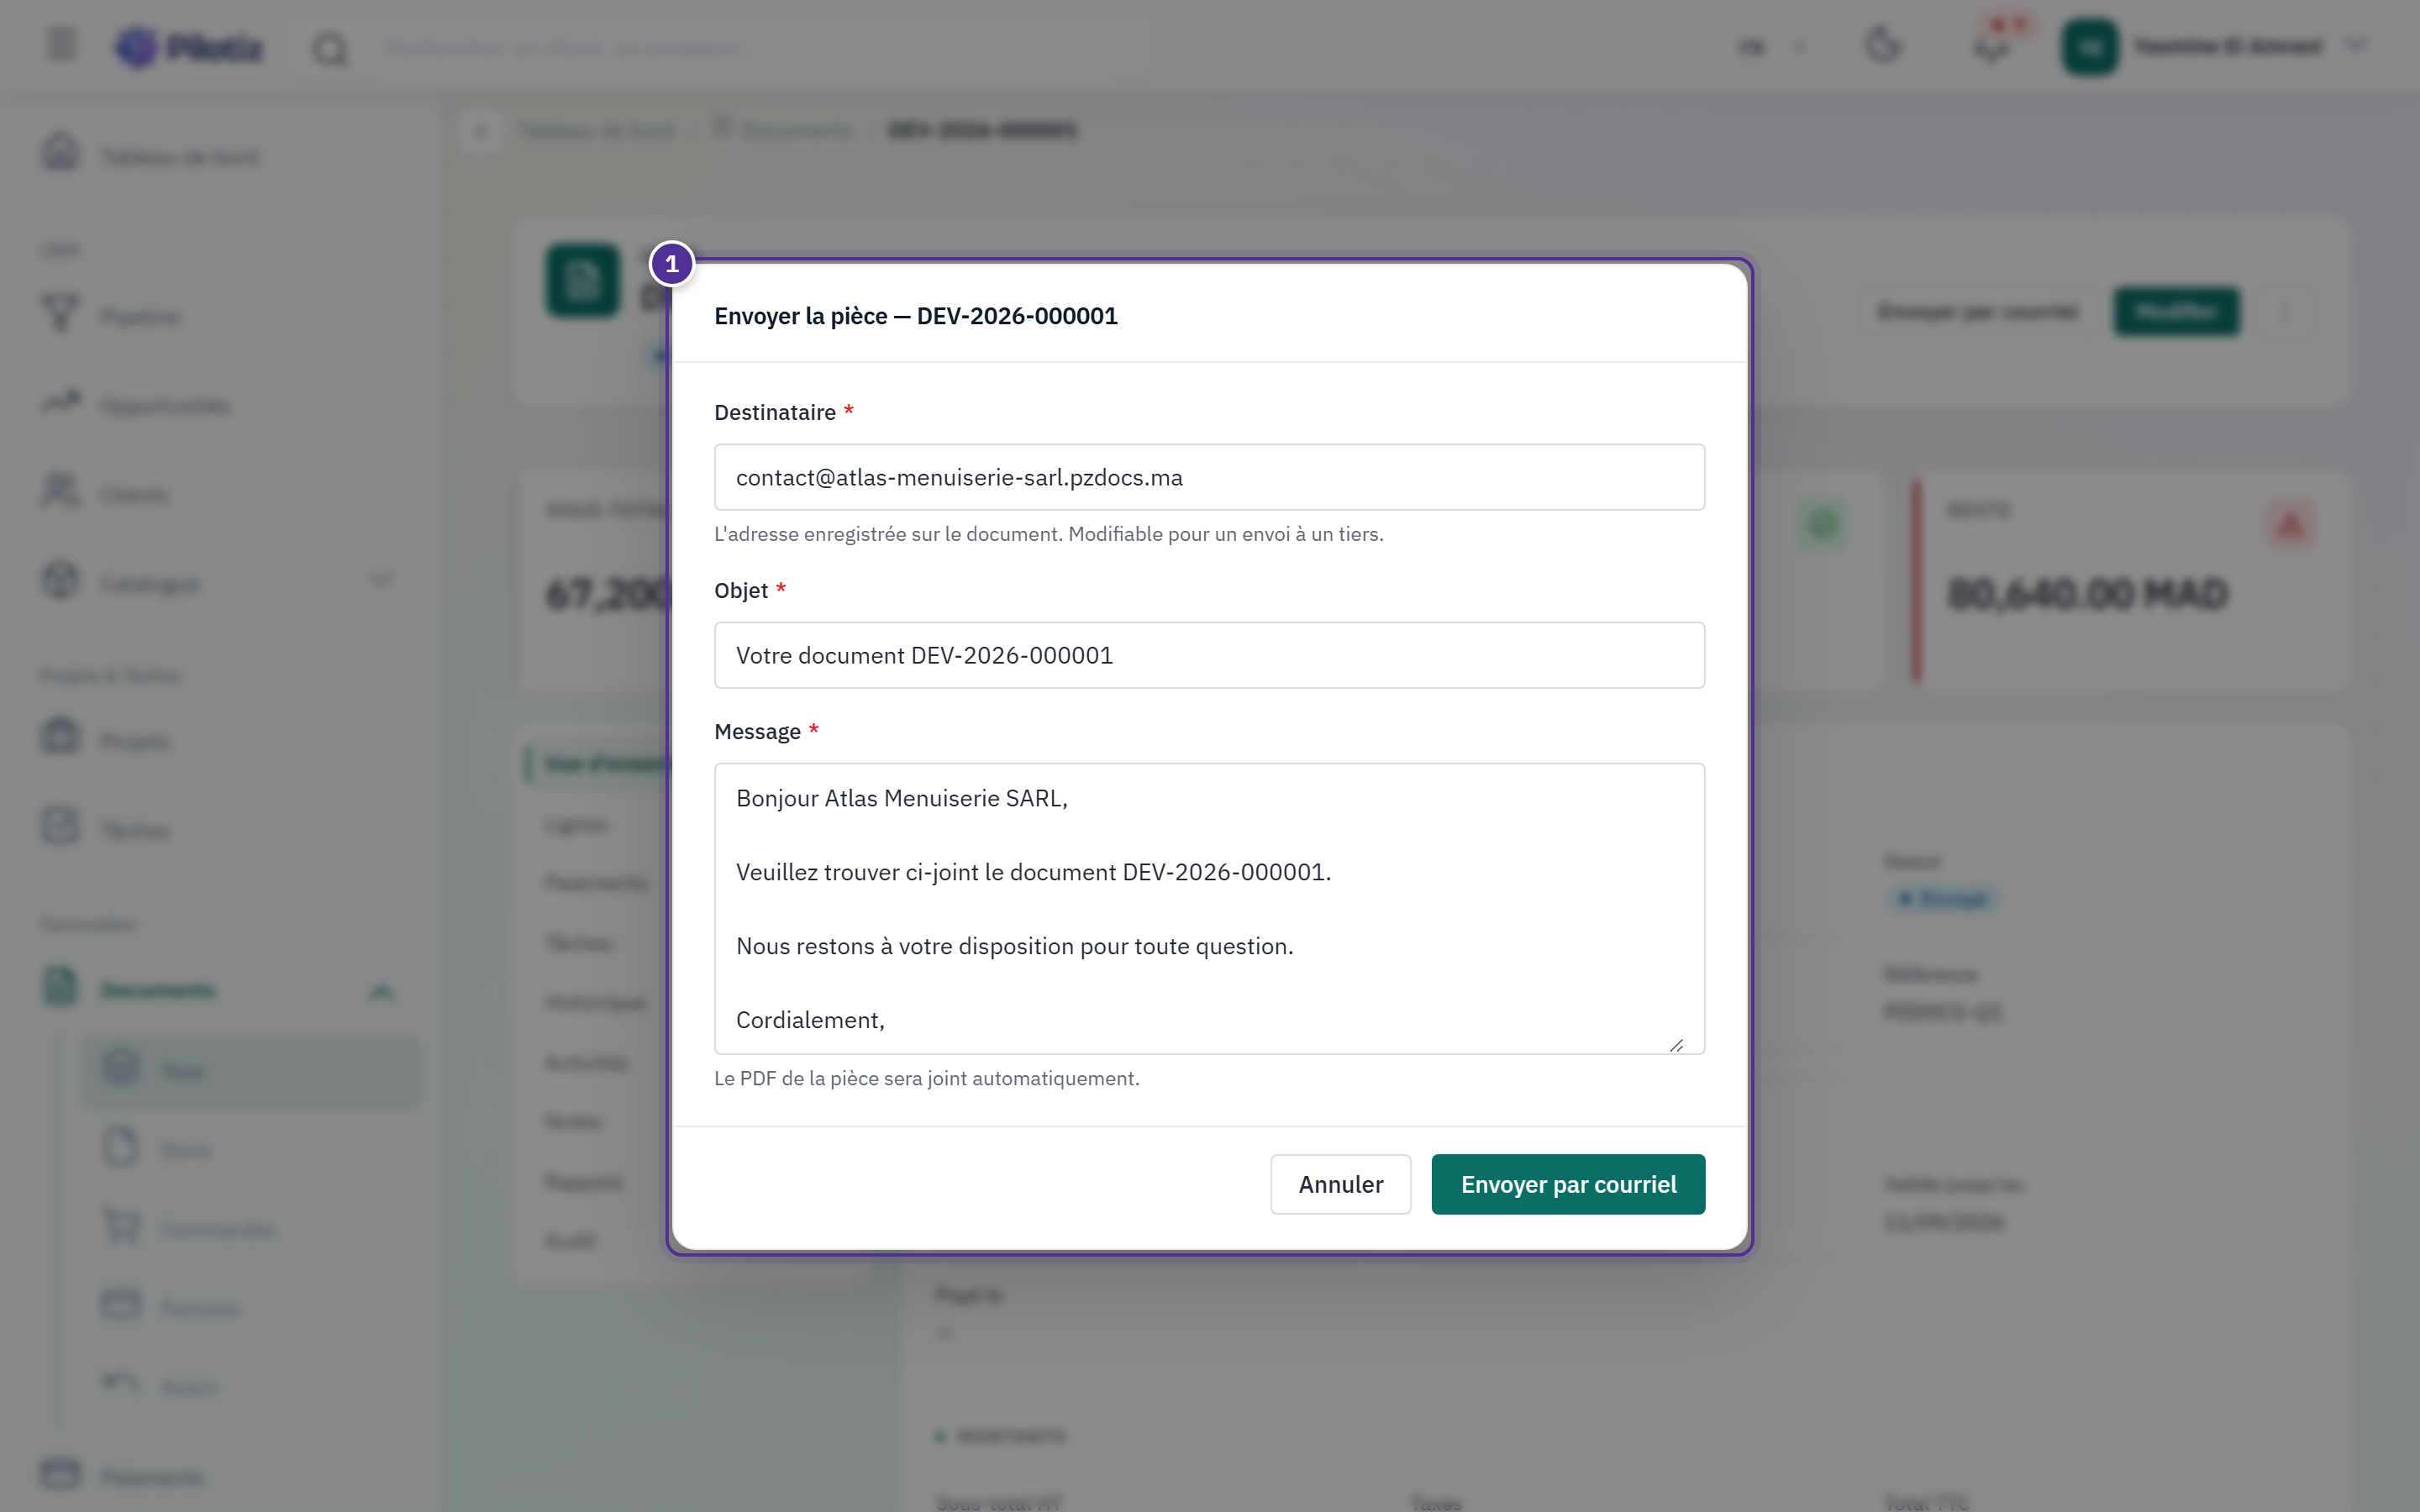Click the search magnifier icon in the top bar
2420x1512 pixels.
click(330, 48)
